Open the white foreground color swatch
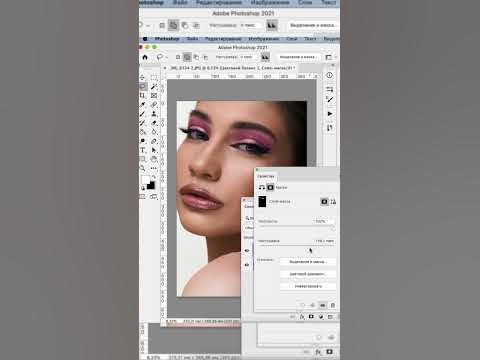 (x=145, y=180)
